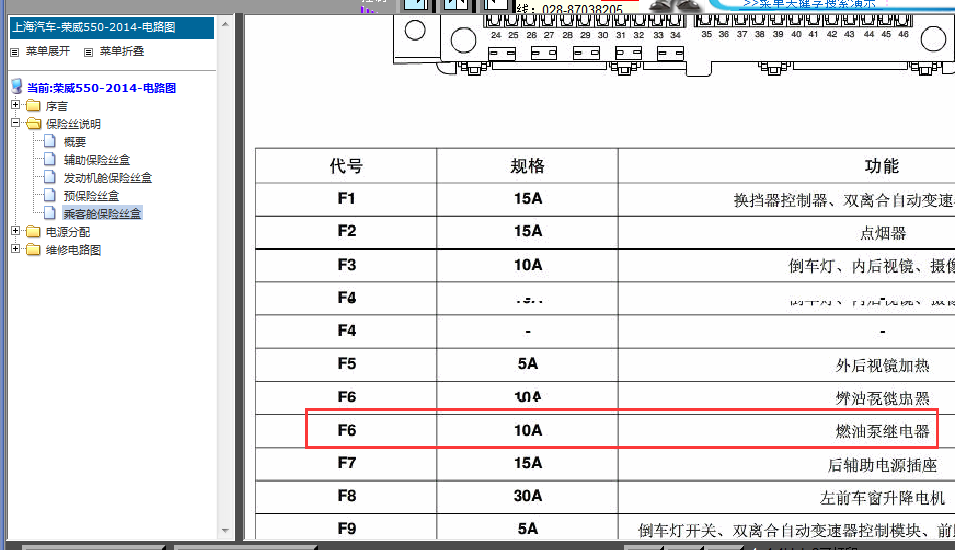Click the F5 code cell
955x550 pixels.
click(346, 364)
